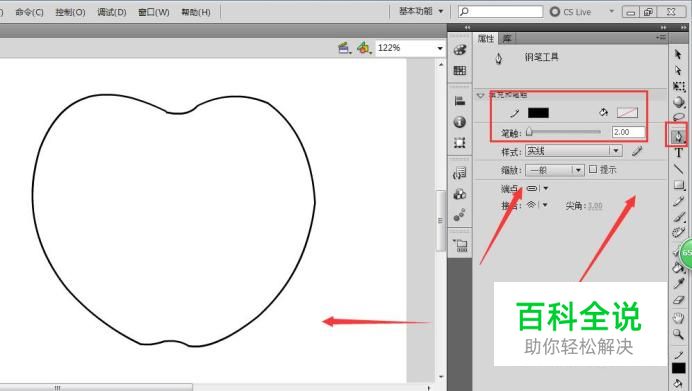
Task: Choose the Hand tool
Action: [x=678, y=317]
